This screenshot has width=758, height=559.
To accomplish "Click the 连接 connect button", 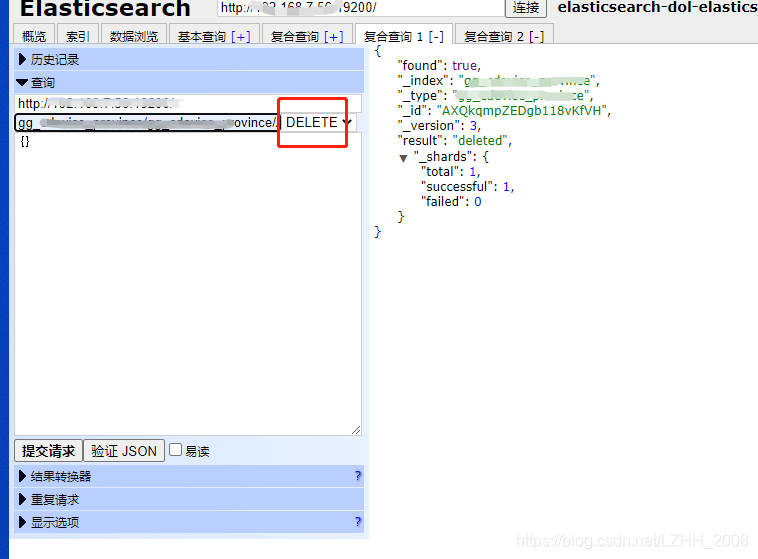I will click(x=526, y=8).
